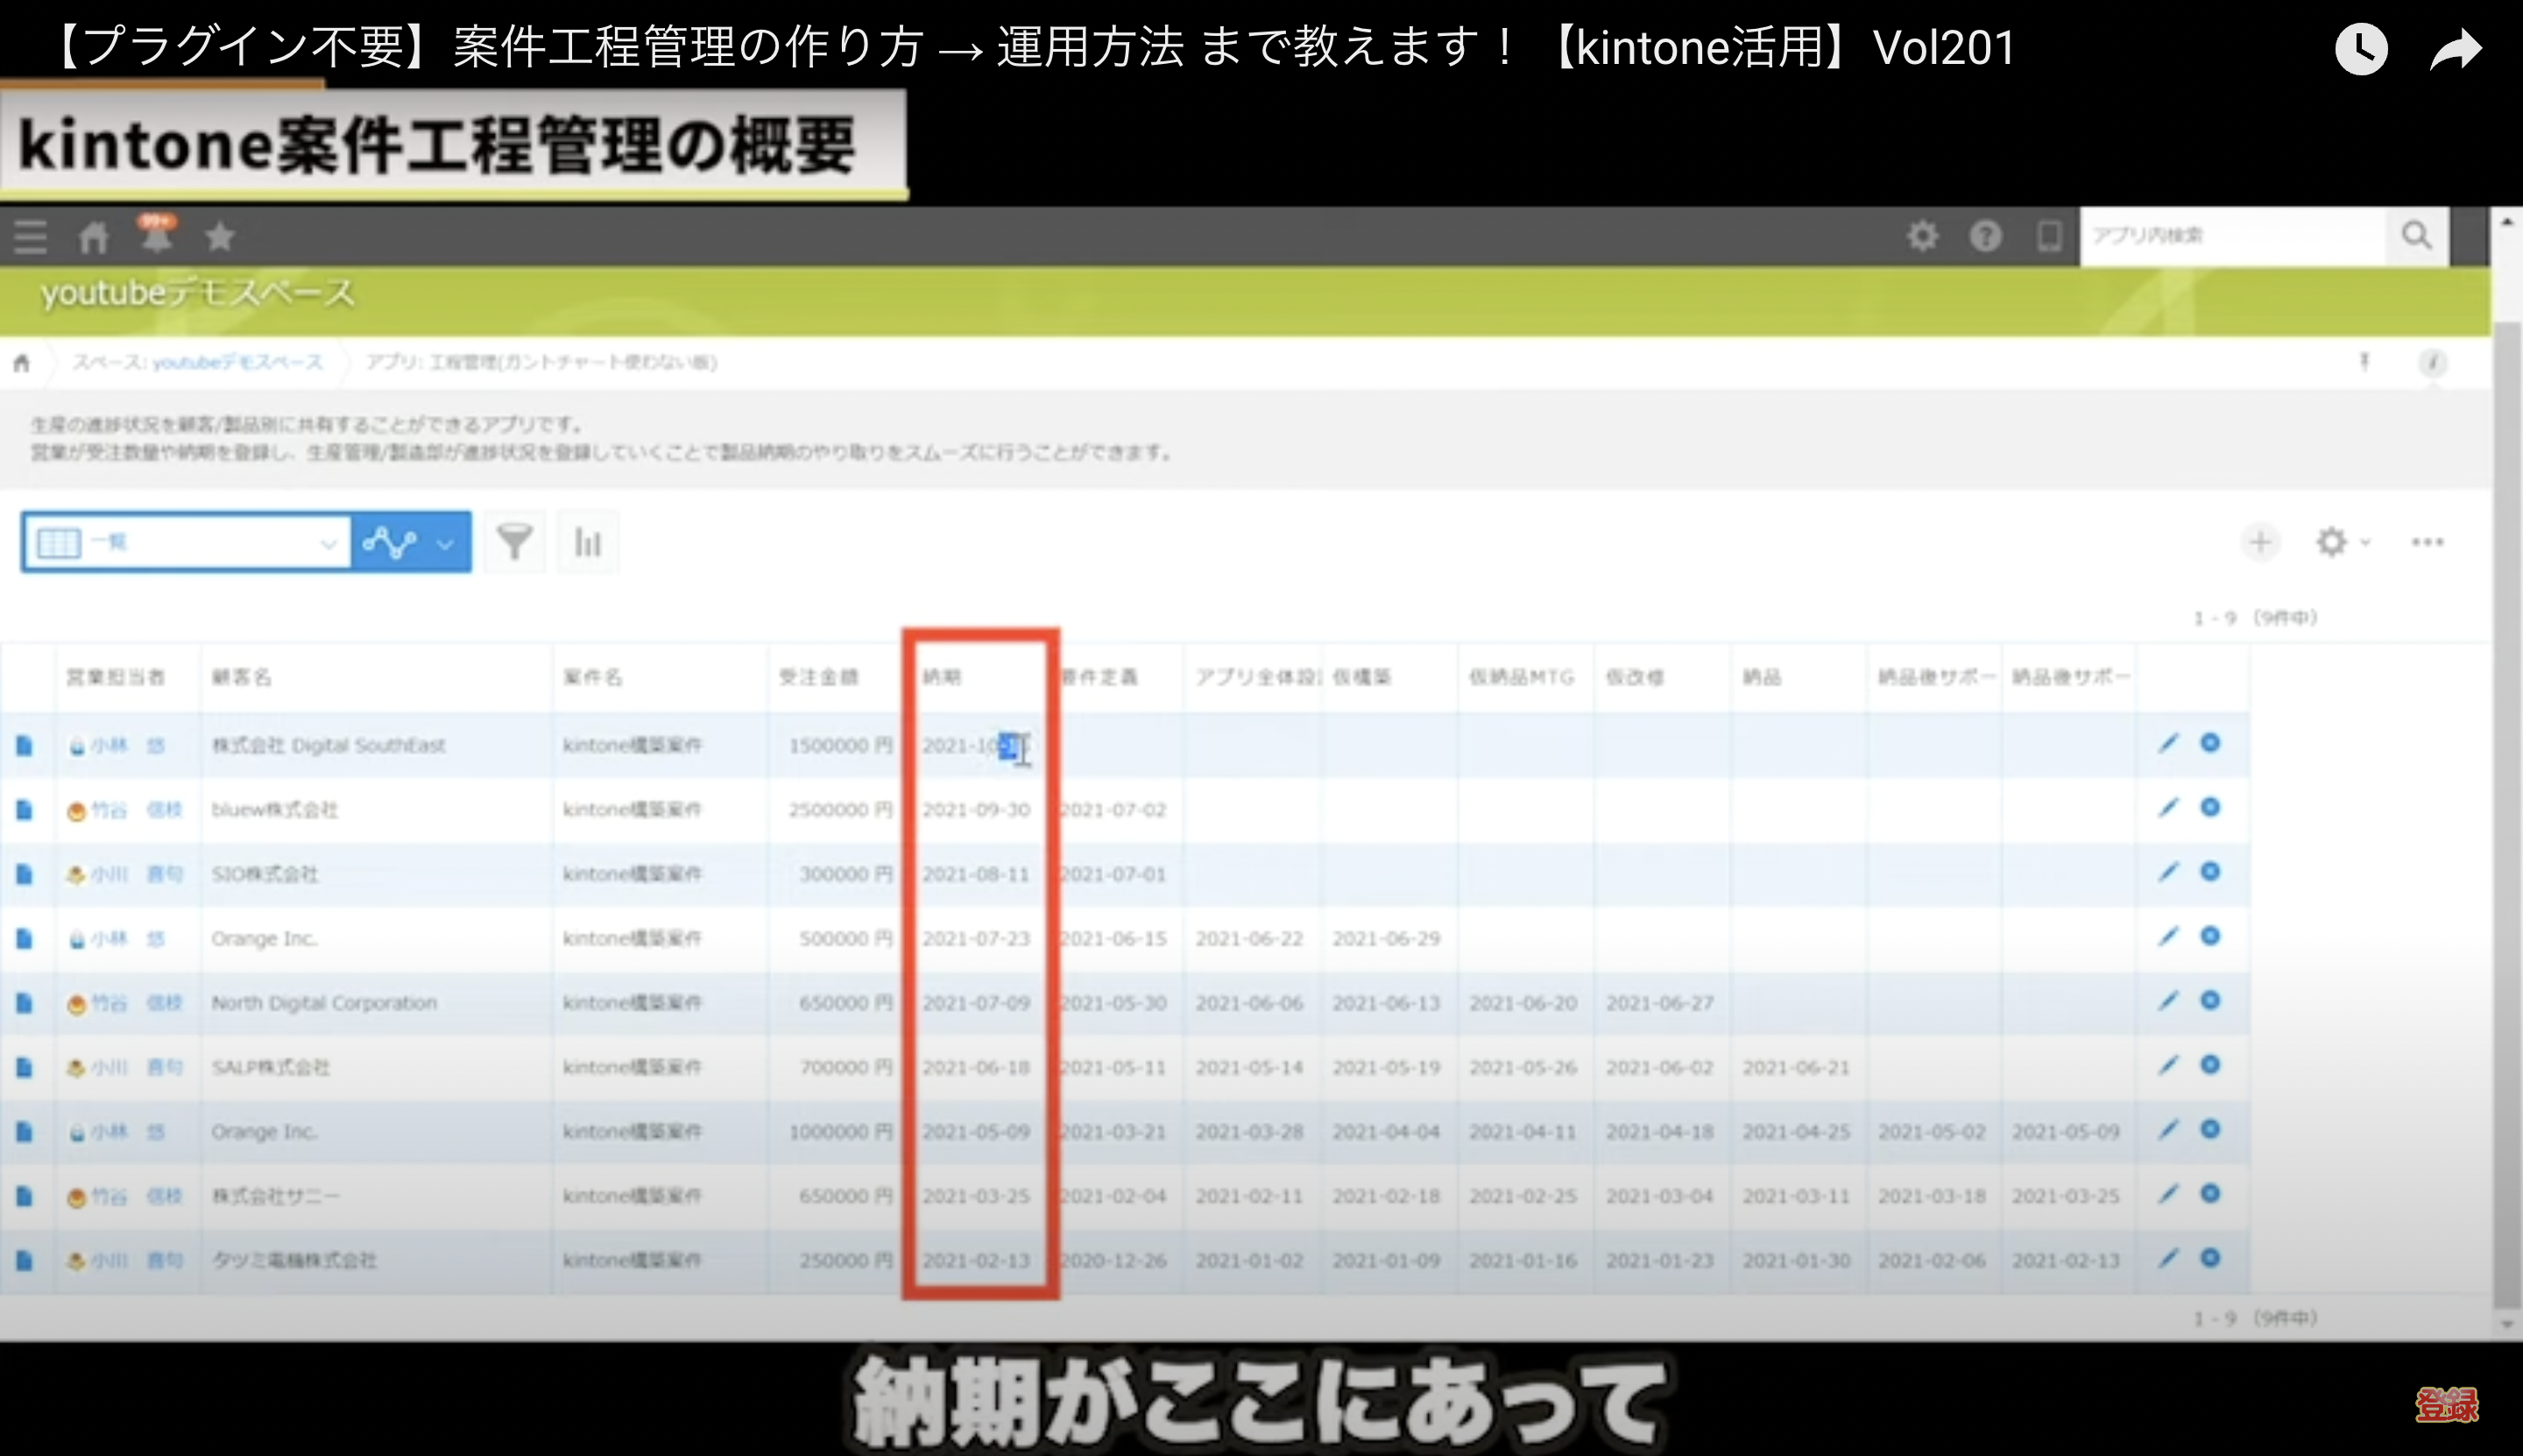The height and width of the screenshot is (1456, 2523).
Task: Open the help question mark icon
Action: pos(1985,236)
